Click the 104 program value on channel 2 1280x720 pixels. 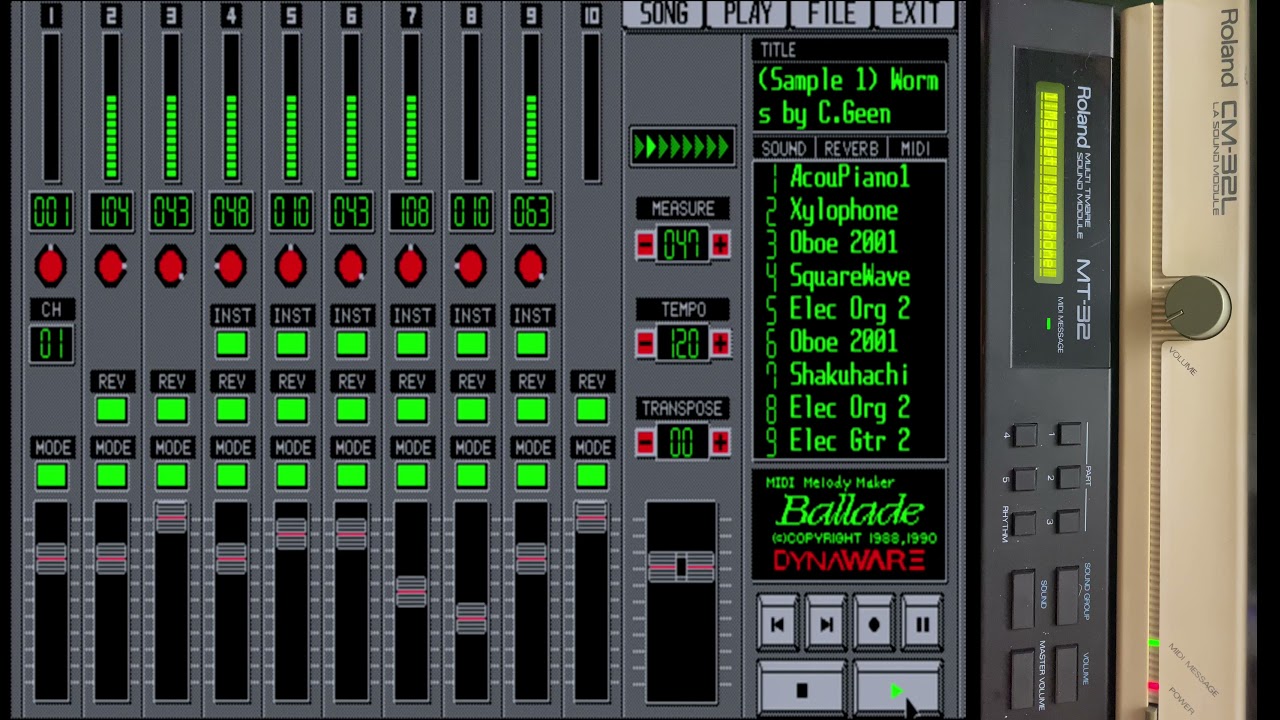tap(111, 212)
